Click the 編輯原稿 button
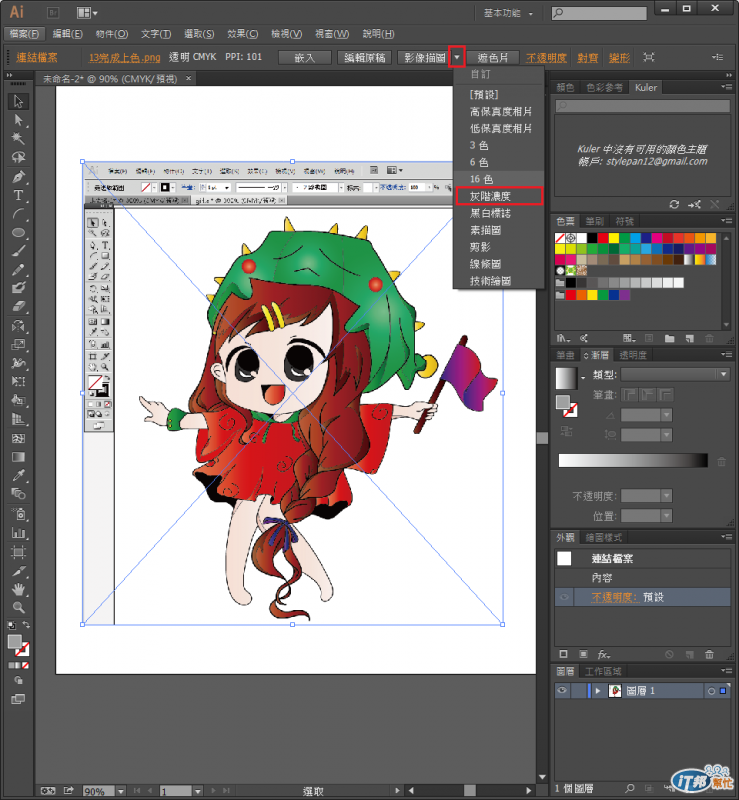Viewport: 739px width, 800px height. pos(364,58)
